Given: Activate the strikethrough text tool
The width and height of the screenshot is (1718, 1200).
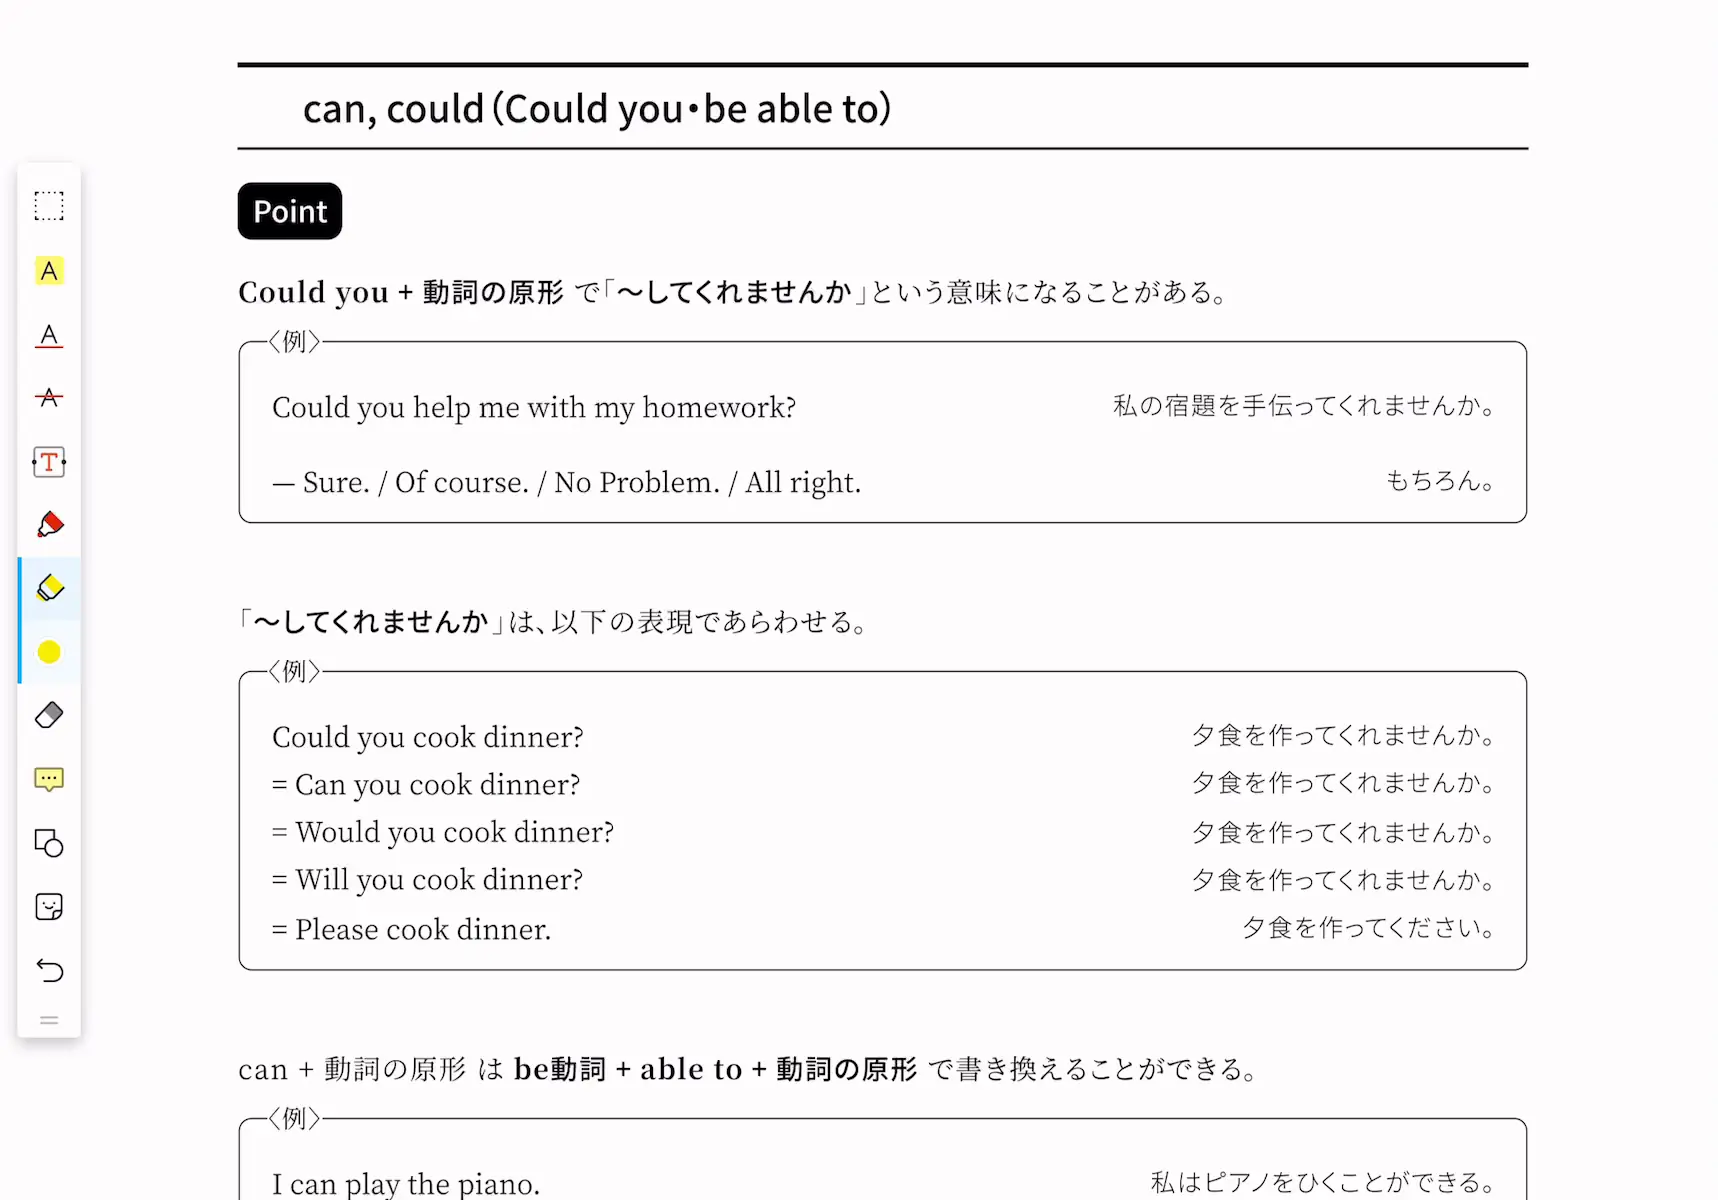Looking at the screenshot, I should tap(49, 398).
